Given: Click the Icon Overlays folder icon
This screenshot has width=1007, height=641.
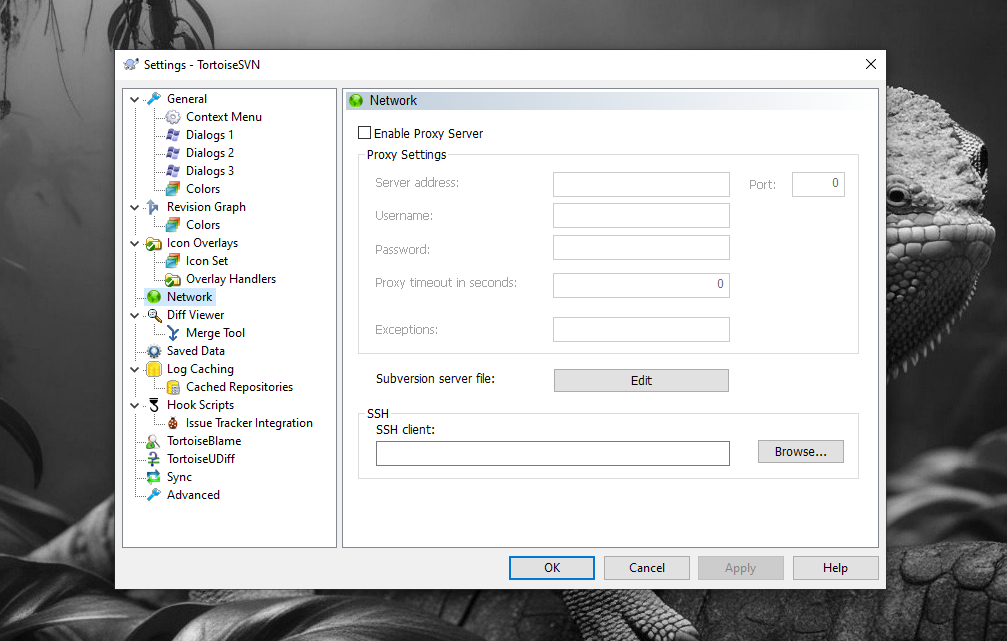Looking at the screenshot, I should (x=154, y=243).
